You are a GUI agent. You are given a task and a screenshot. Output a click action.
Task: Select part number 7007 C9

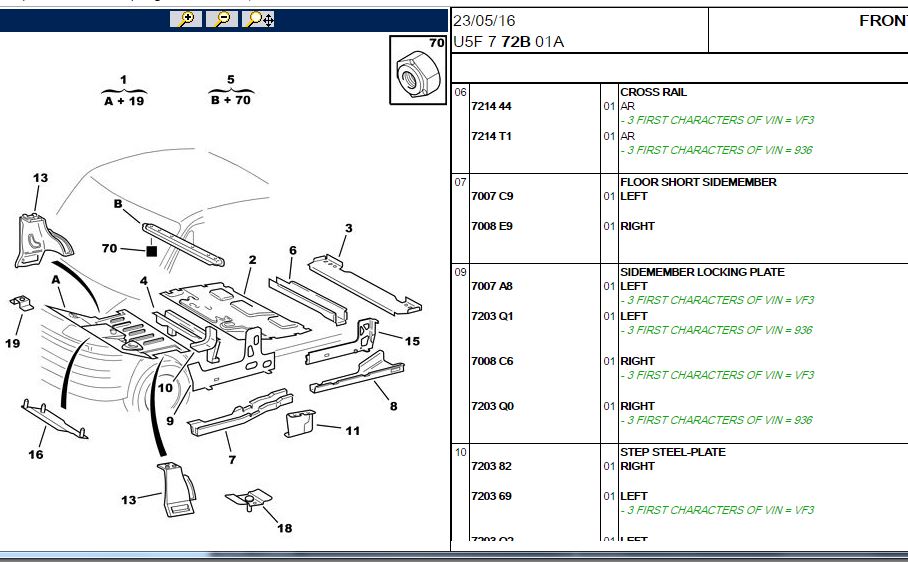click(492, 196)
